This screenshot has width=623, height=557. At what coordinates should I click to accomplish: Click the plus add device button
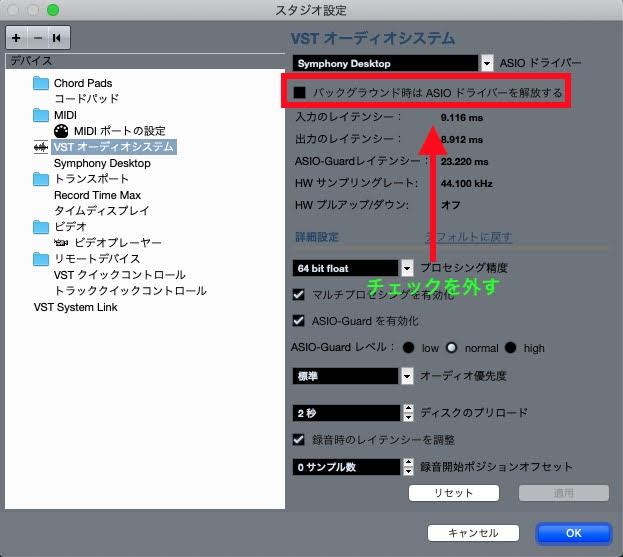pyautogui.click(x=16, y=38)
